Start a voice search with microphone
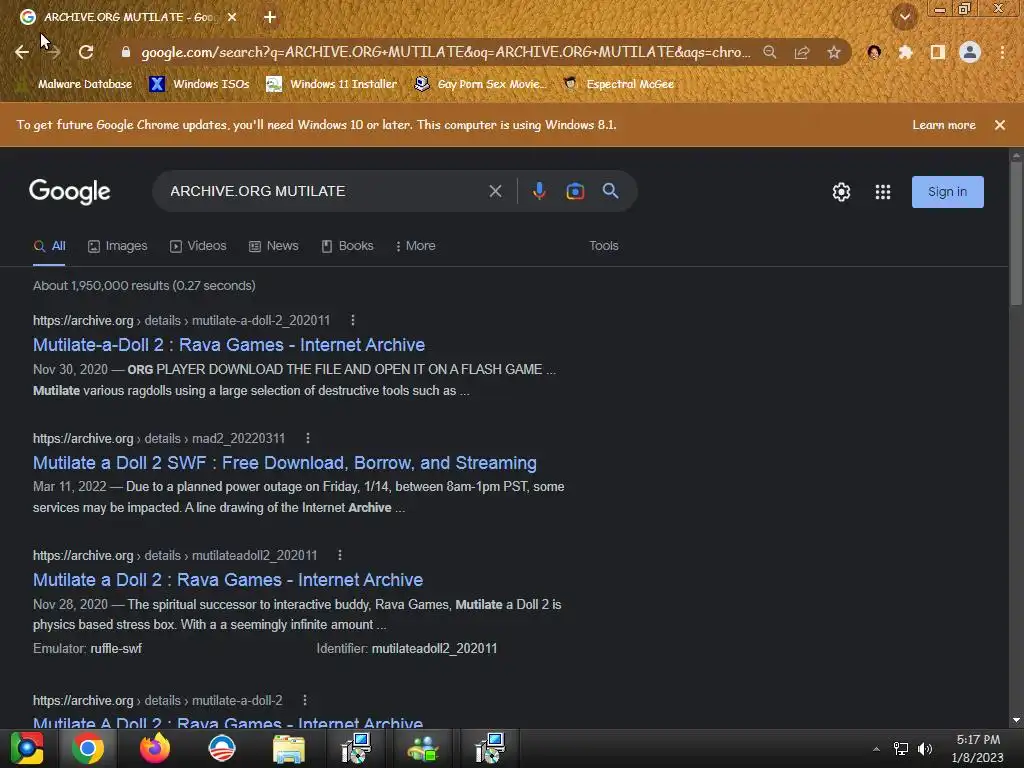This screenshot has width=1024, height=768. point(539,191)
